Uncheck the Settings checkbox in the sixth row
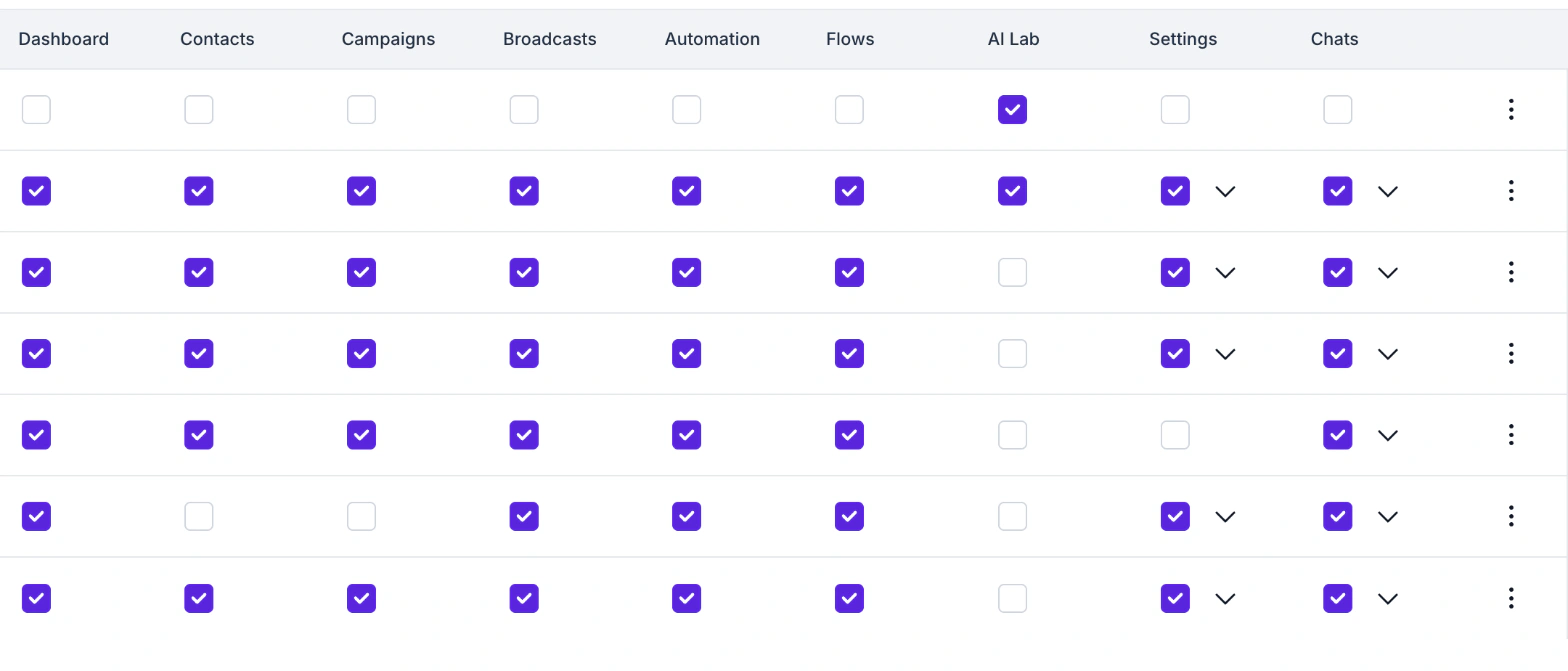 pyautogui.click(x=1175, y=517)
